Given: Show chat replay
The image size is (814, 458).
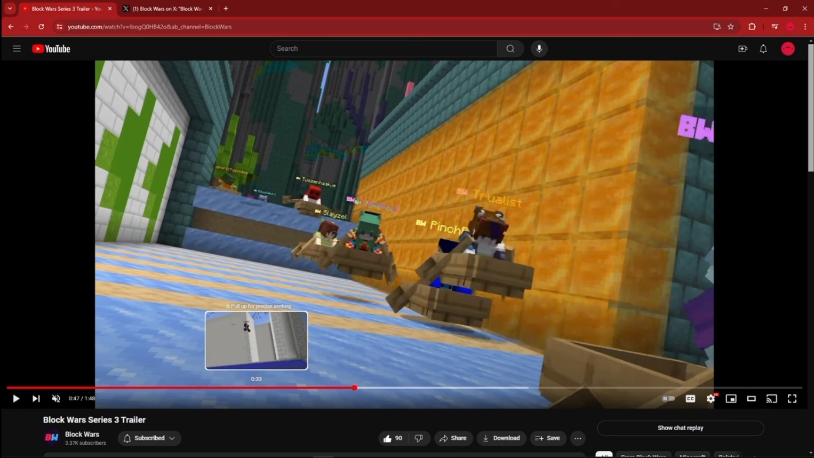Looking at the screenshot, I should [x=680, y=428].
